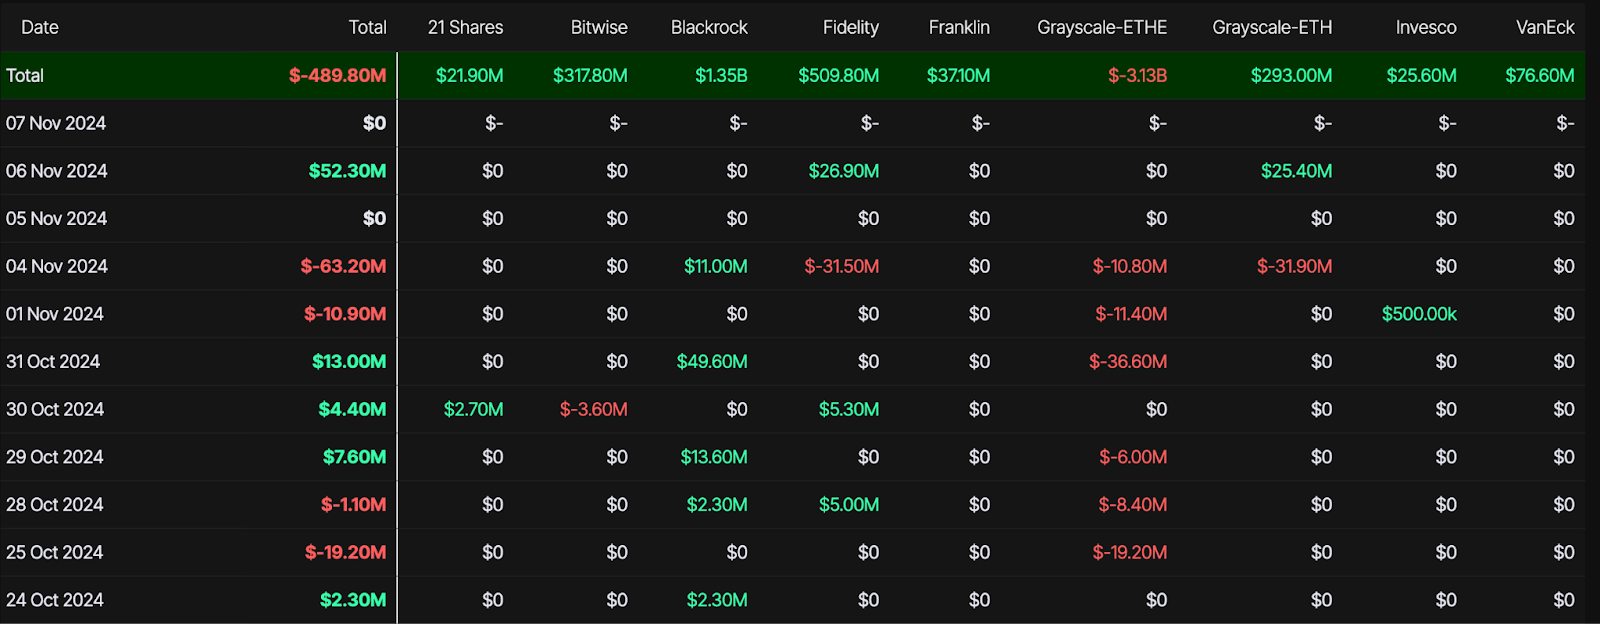
Task: Click the overall total $-489.80M
Action: pos(337,75)
